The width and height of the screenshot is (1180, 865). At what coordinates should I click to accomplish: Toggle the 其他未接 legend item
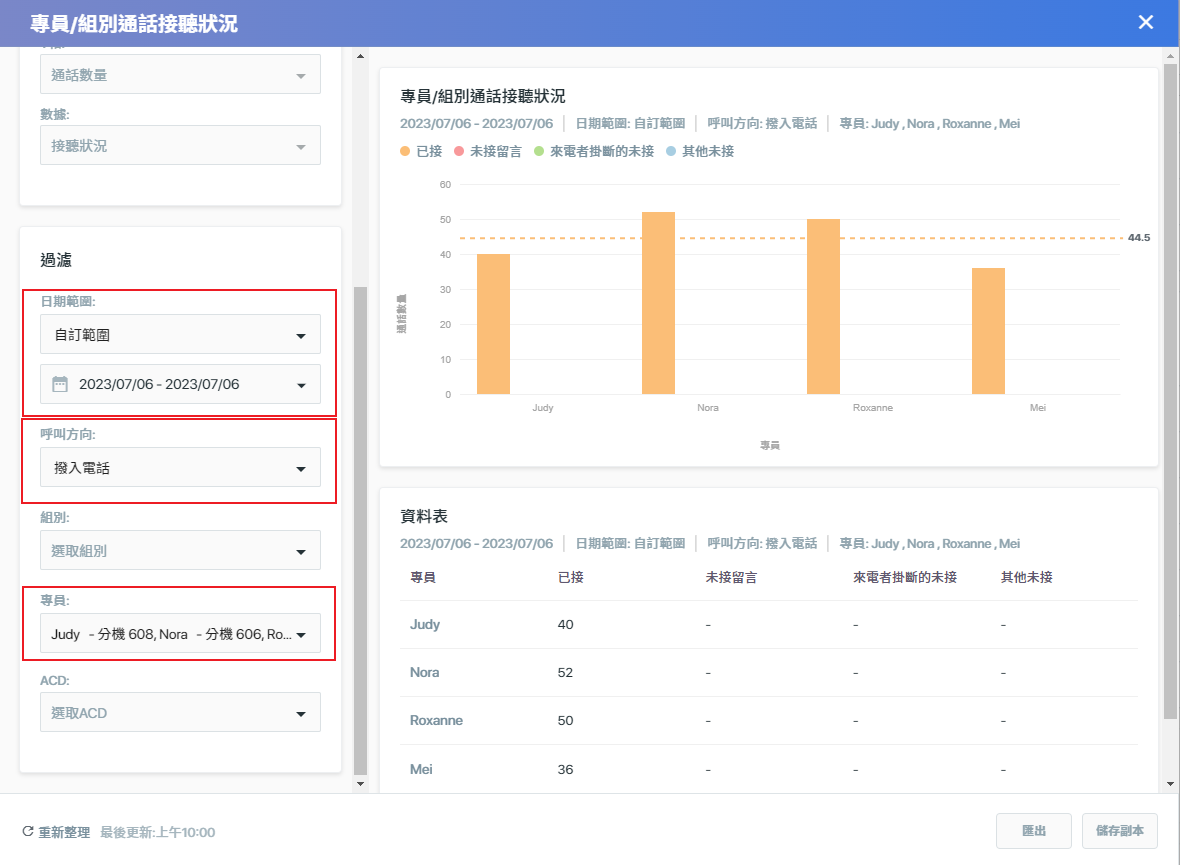coord(700,151)
